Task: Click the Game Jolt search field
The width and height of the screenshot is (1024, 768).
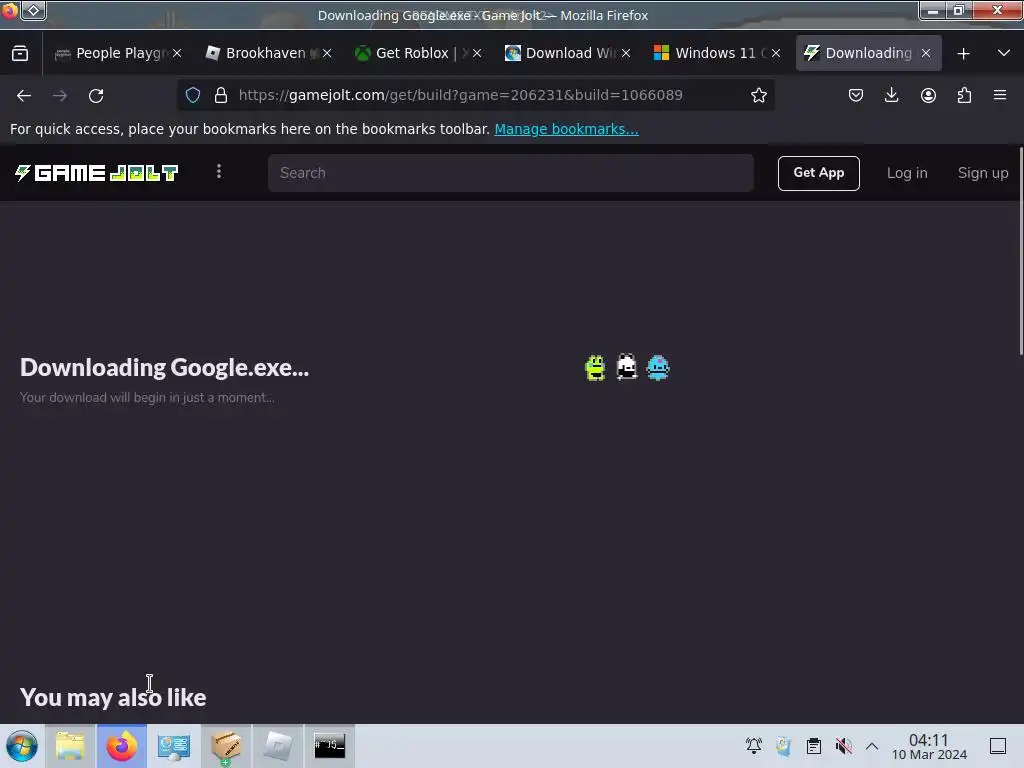Action: (x=511, y=173)
